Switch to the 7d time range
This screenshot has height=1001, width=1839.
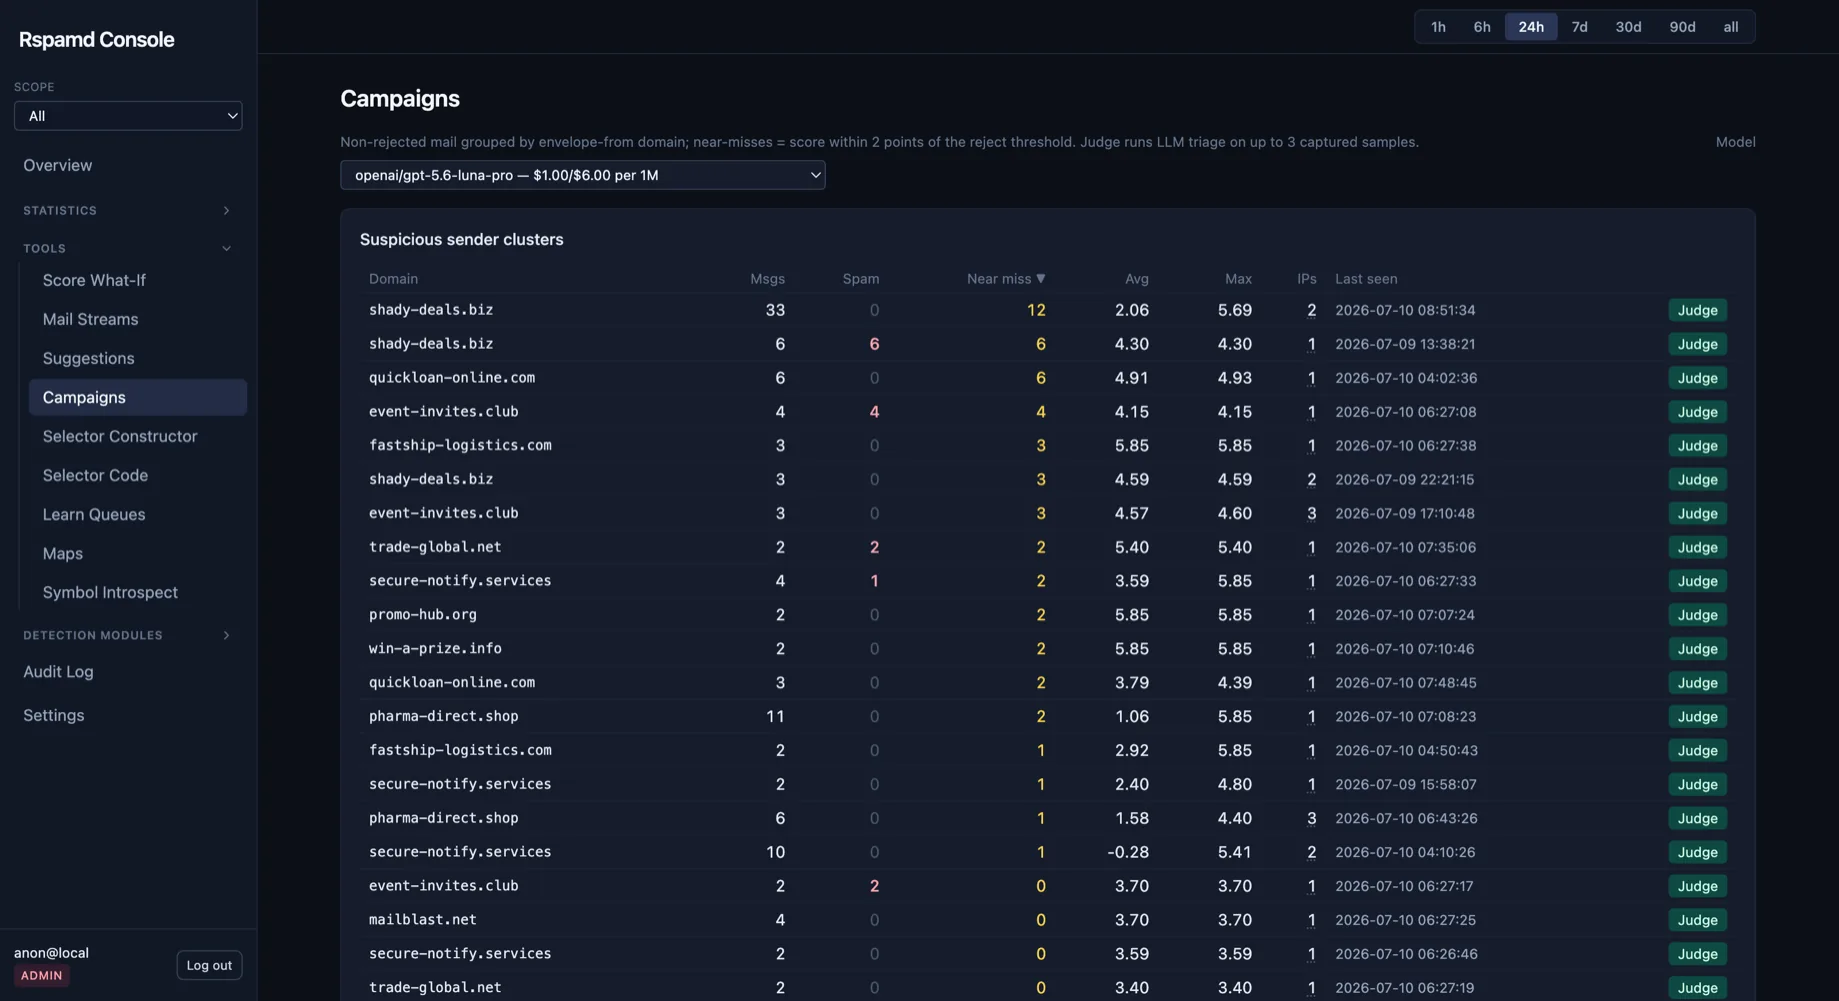1579,27
